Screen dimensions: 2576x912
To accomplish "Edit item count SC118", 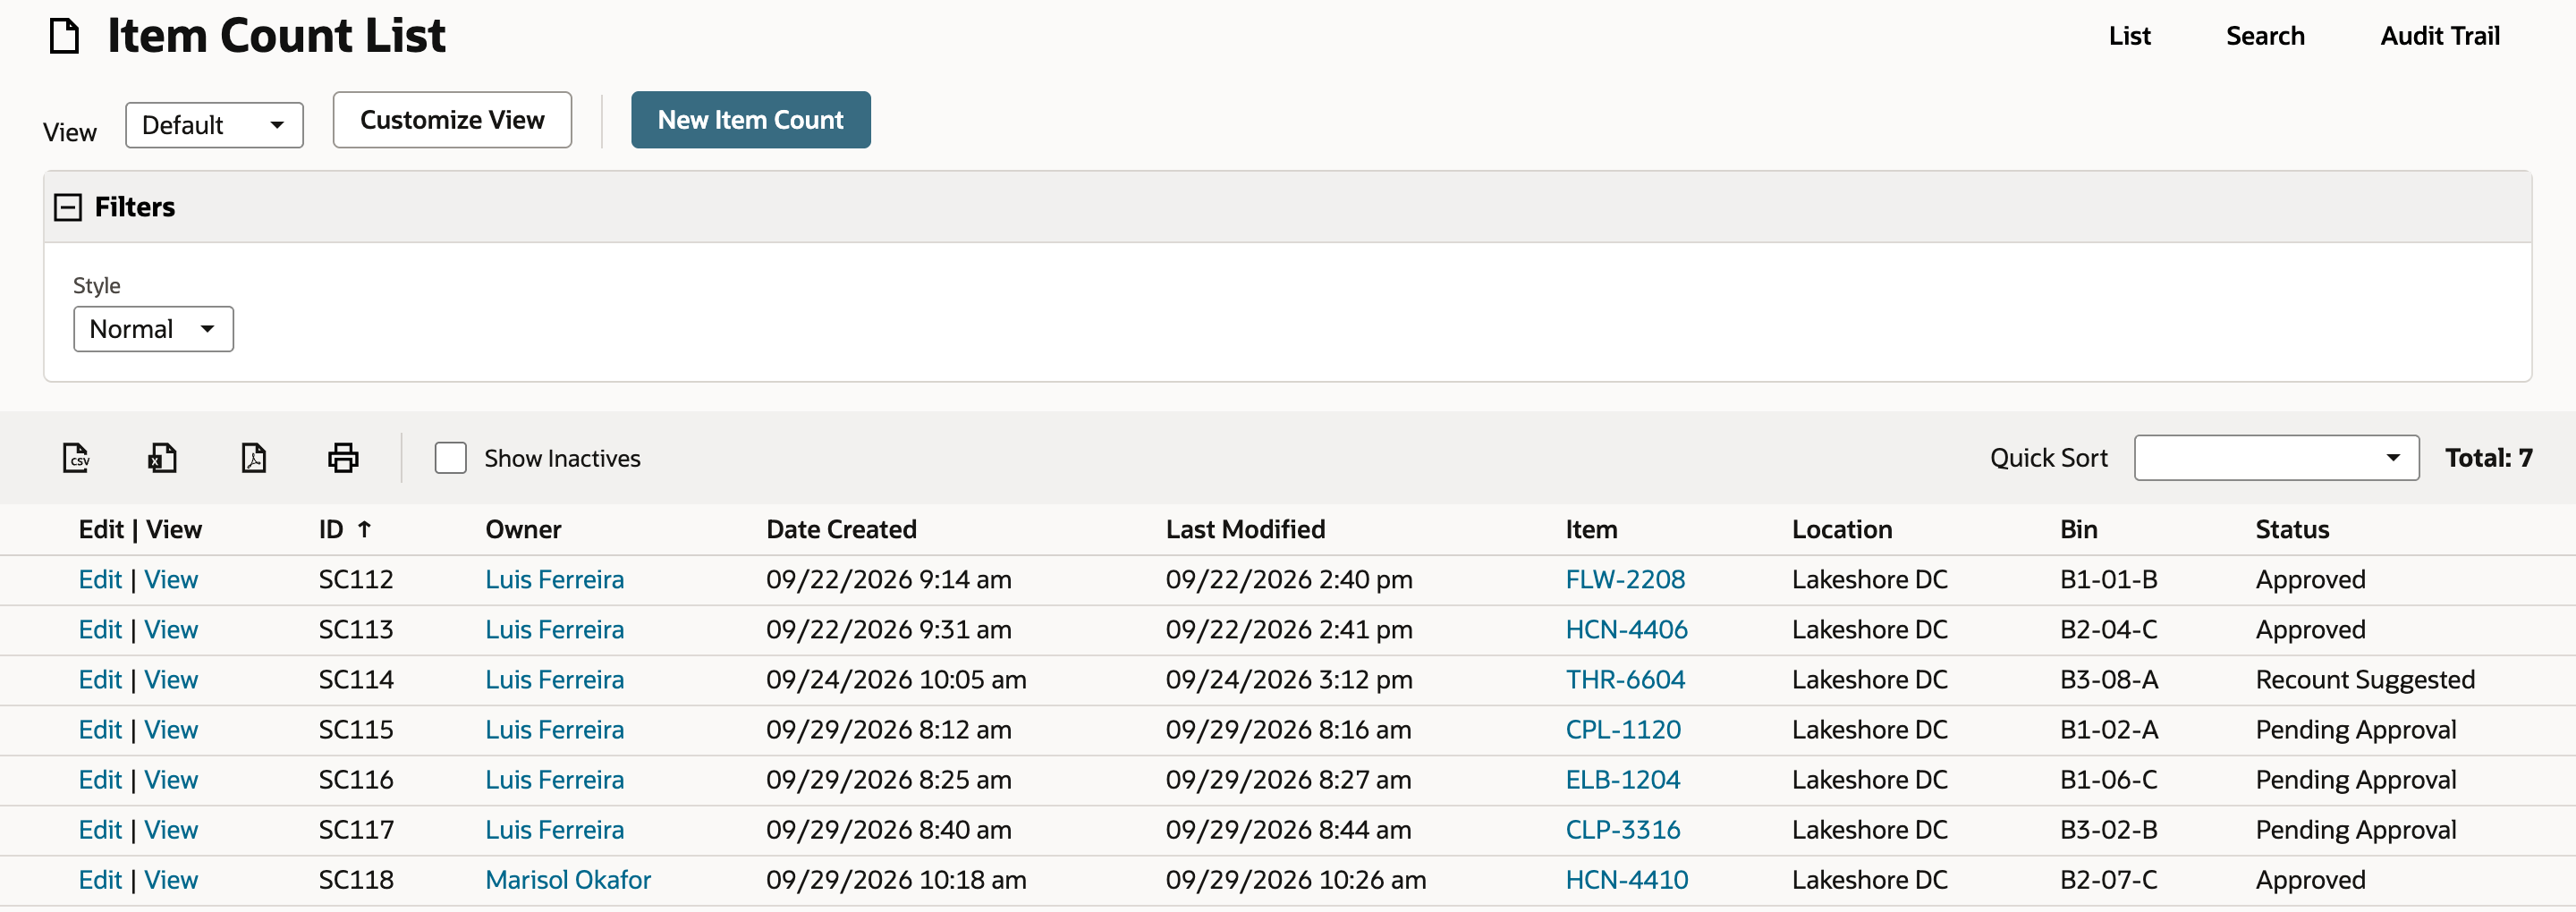I will [x=100, y=880].
